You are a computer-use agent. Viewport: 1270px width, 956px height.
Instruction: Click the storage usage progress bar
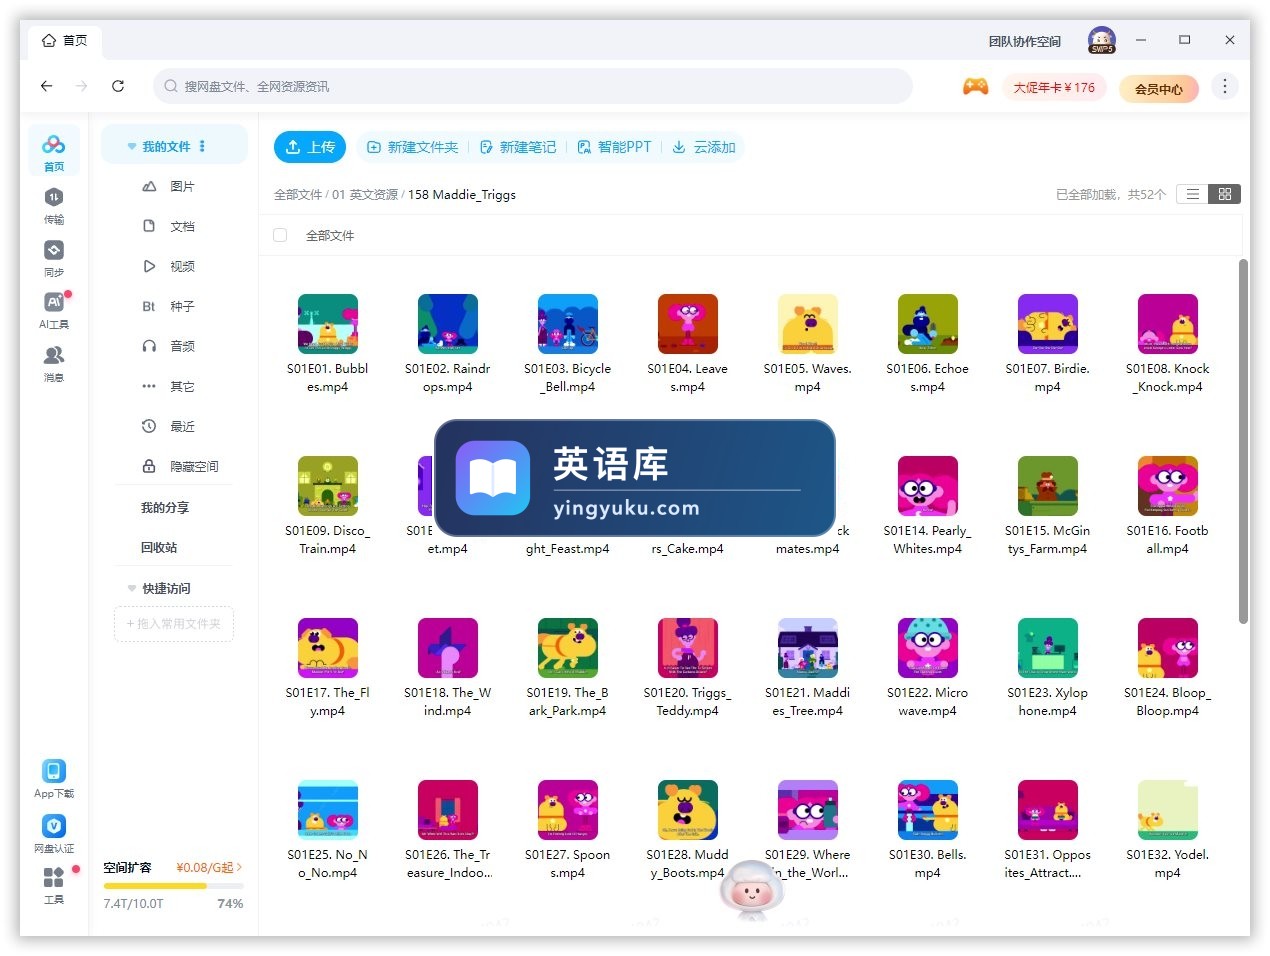pyautogui.click(x=173, y=886)
